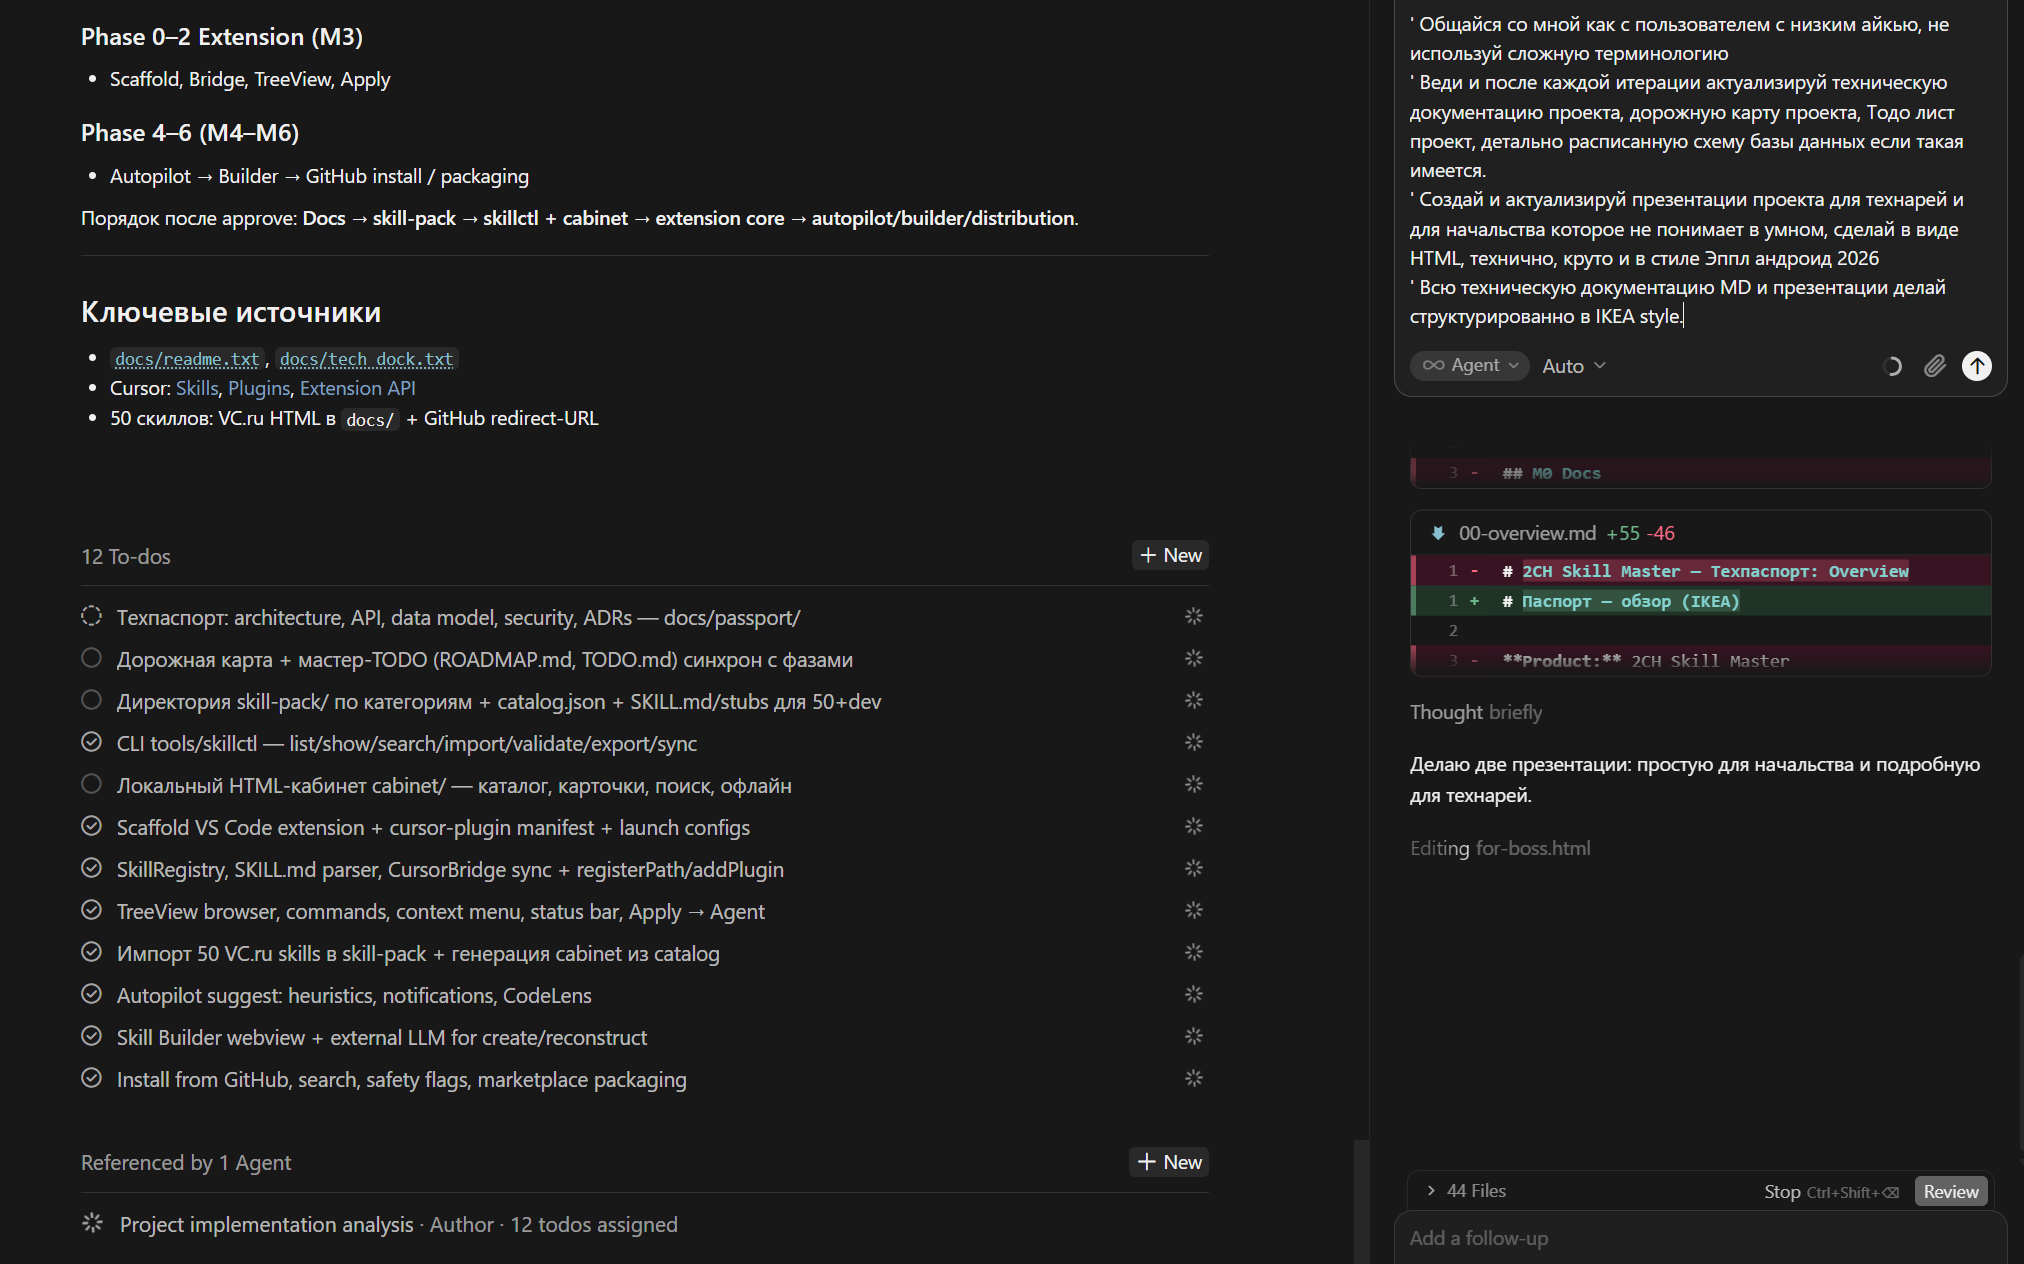Image resolution: width=2024 pixels, height=1264 pixels.
Task: Uncheck the Autopilot suggest heuristics to-do
Action: (91, 994)
